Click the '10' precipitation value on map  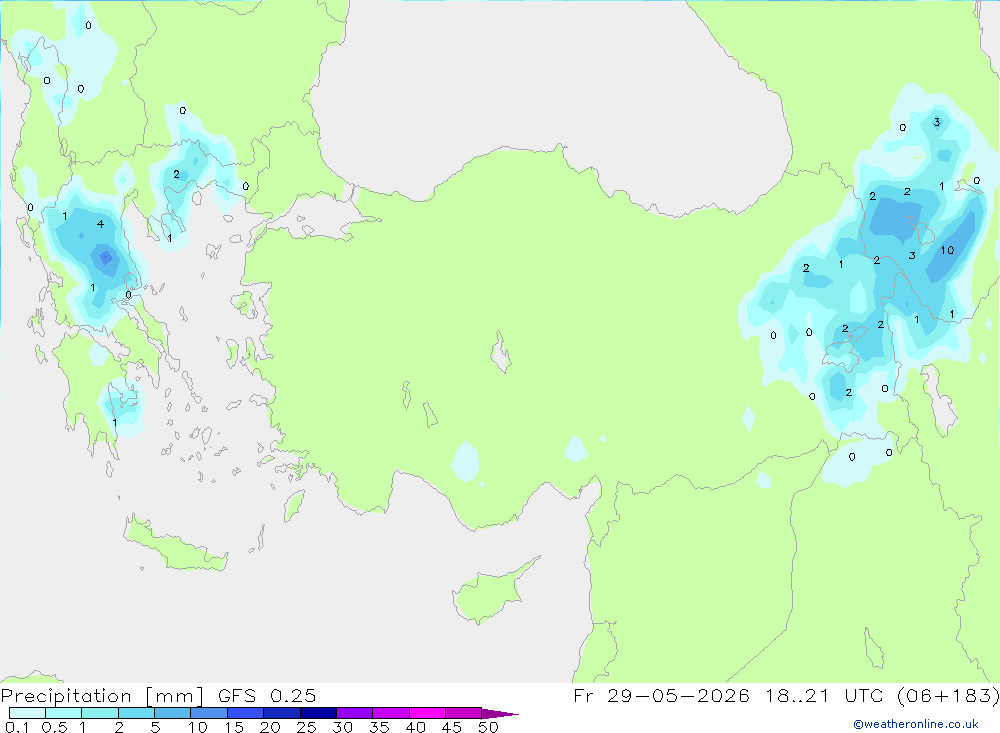tap(947, 250)
